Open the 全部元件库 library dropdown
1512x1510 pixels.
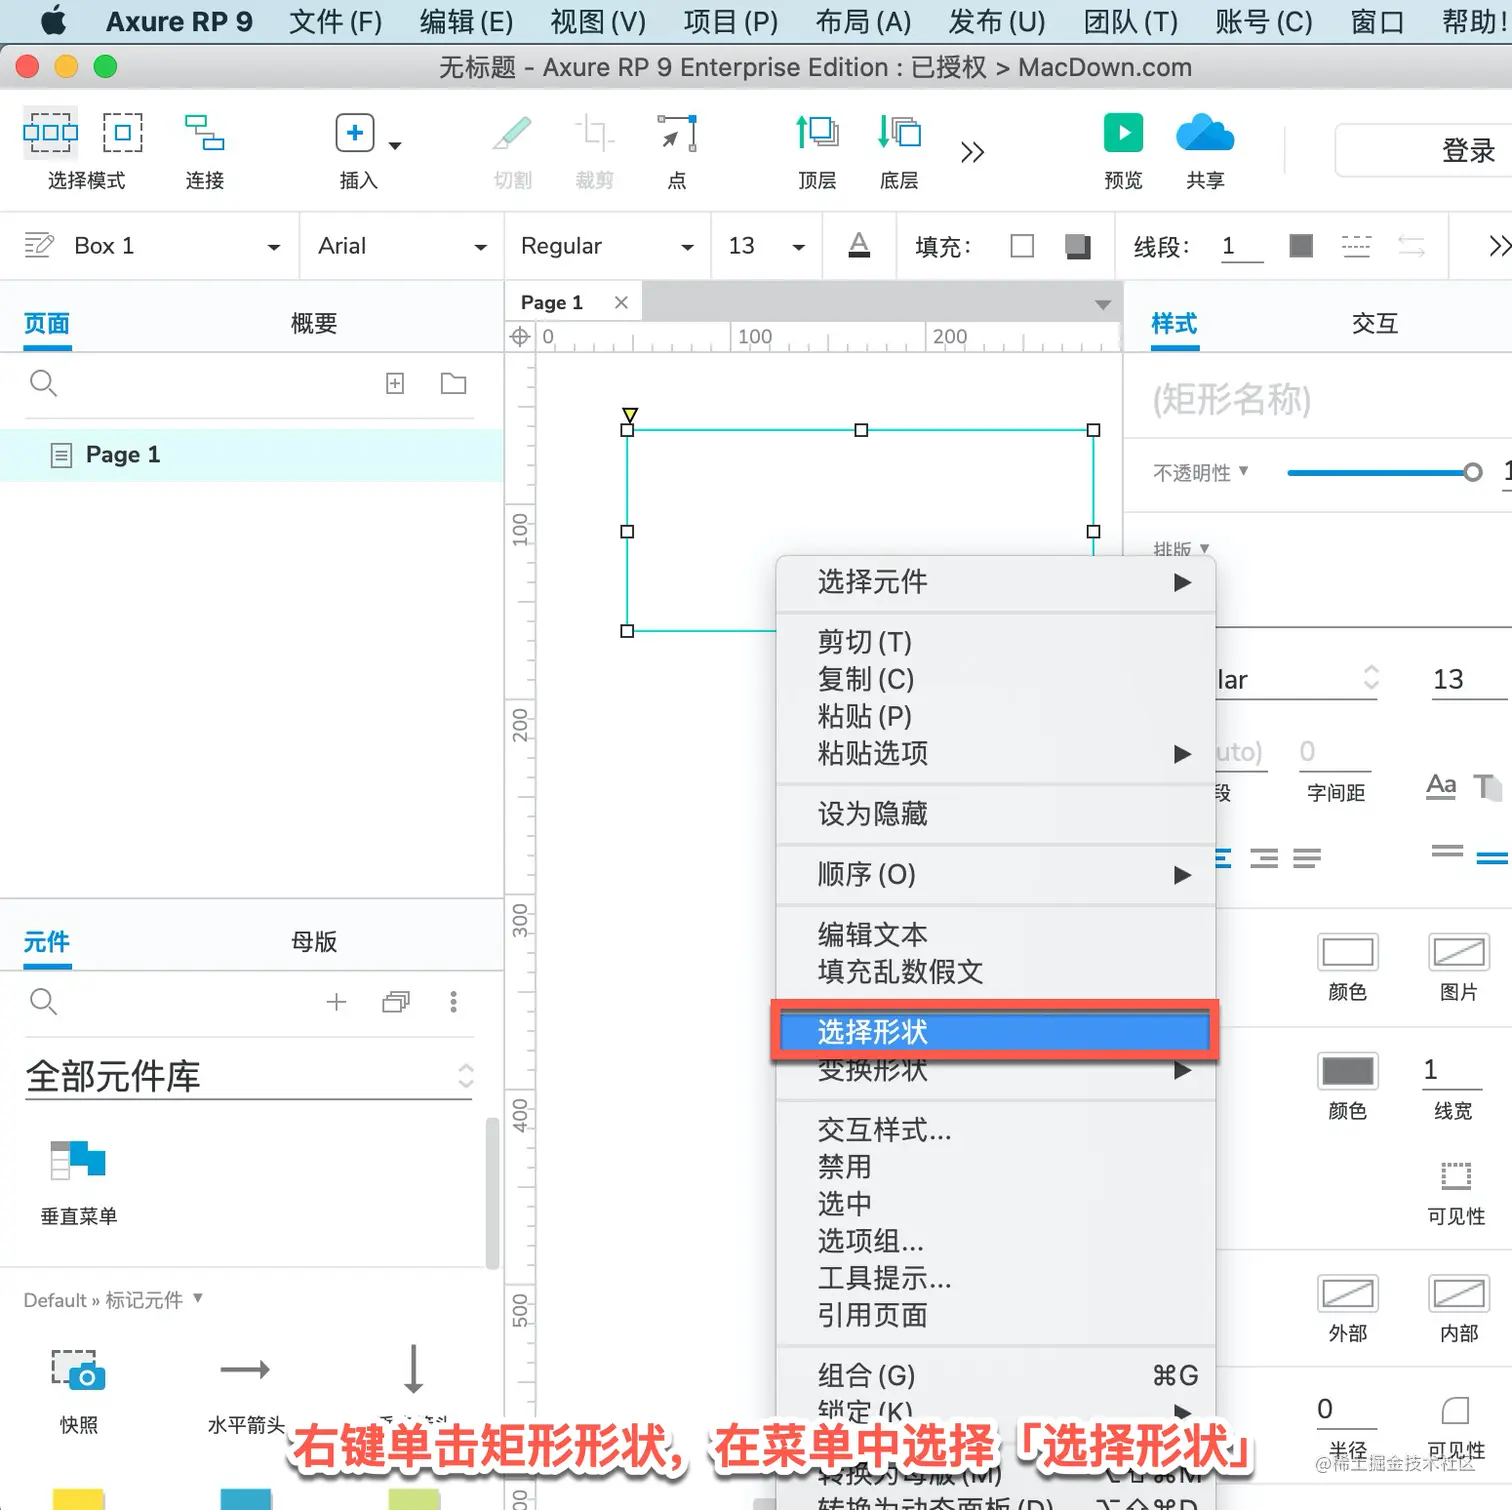click(249, 1077)
